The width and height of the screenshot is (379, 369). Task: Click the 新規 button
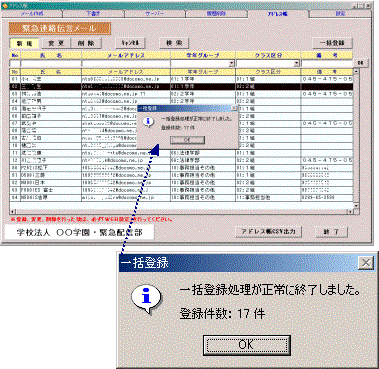pos(24,43)
